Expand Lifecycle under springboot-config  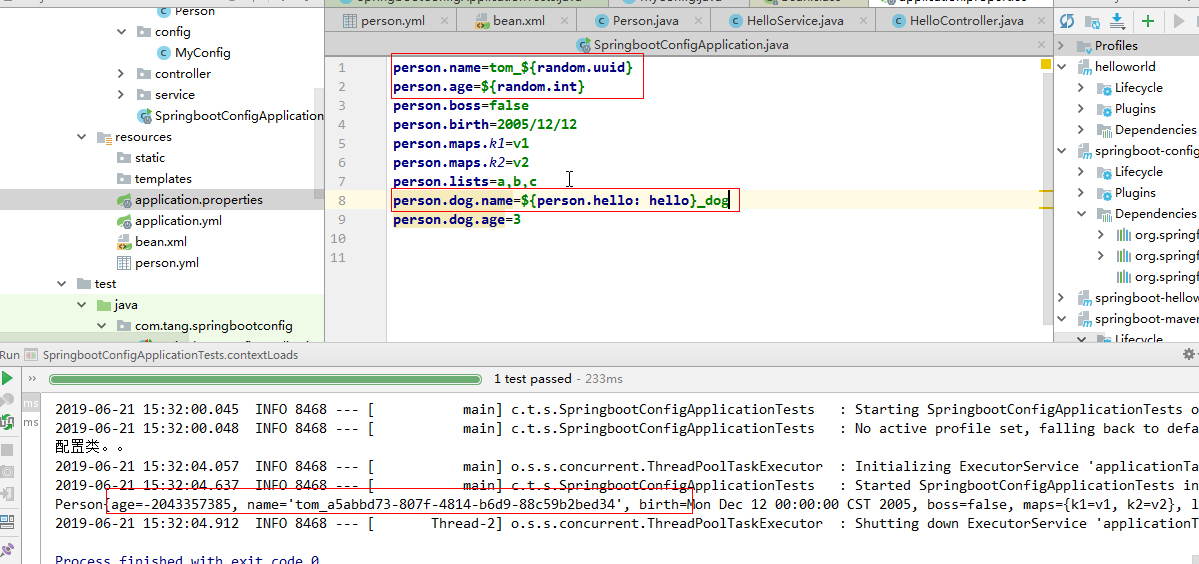click(1080, 172)
